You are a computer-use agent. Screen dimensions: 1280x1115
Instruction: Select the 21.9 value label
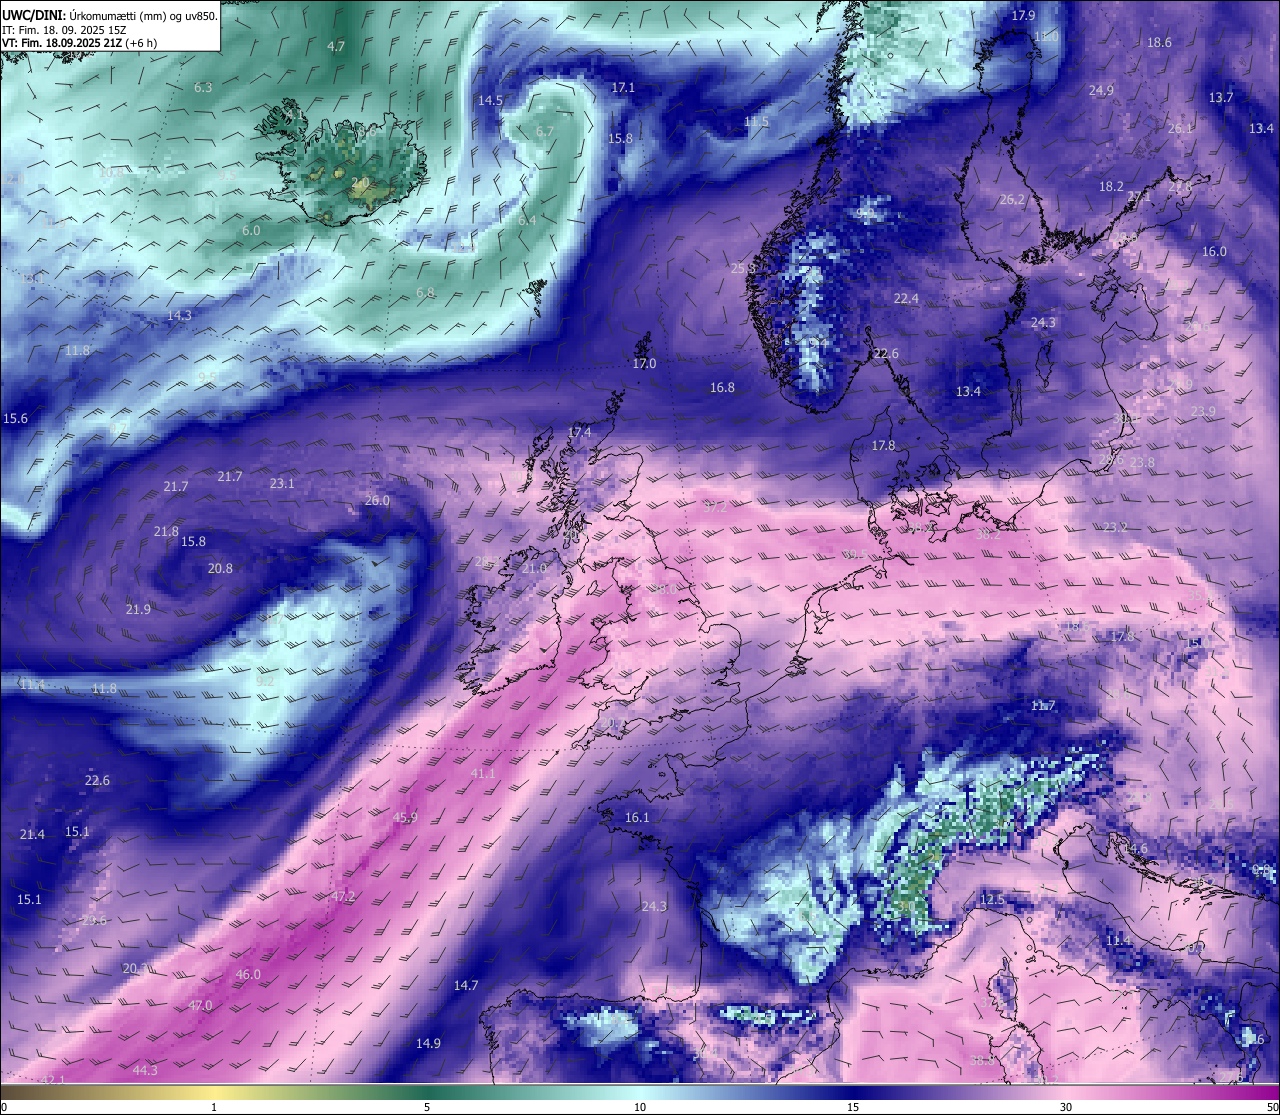[138, 610]
